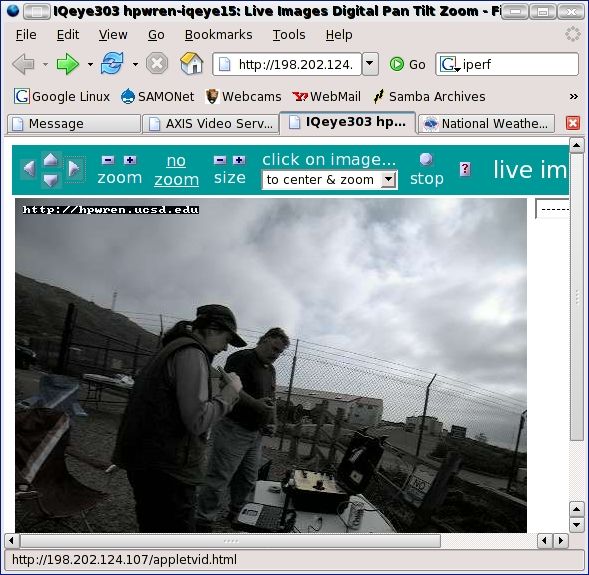Pan camera right with right arrow
This screenshot has height=575, width=589.
pyautogui.click(x=74, y=169)
